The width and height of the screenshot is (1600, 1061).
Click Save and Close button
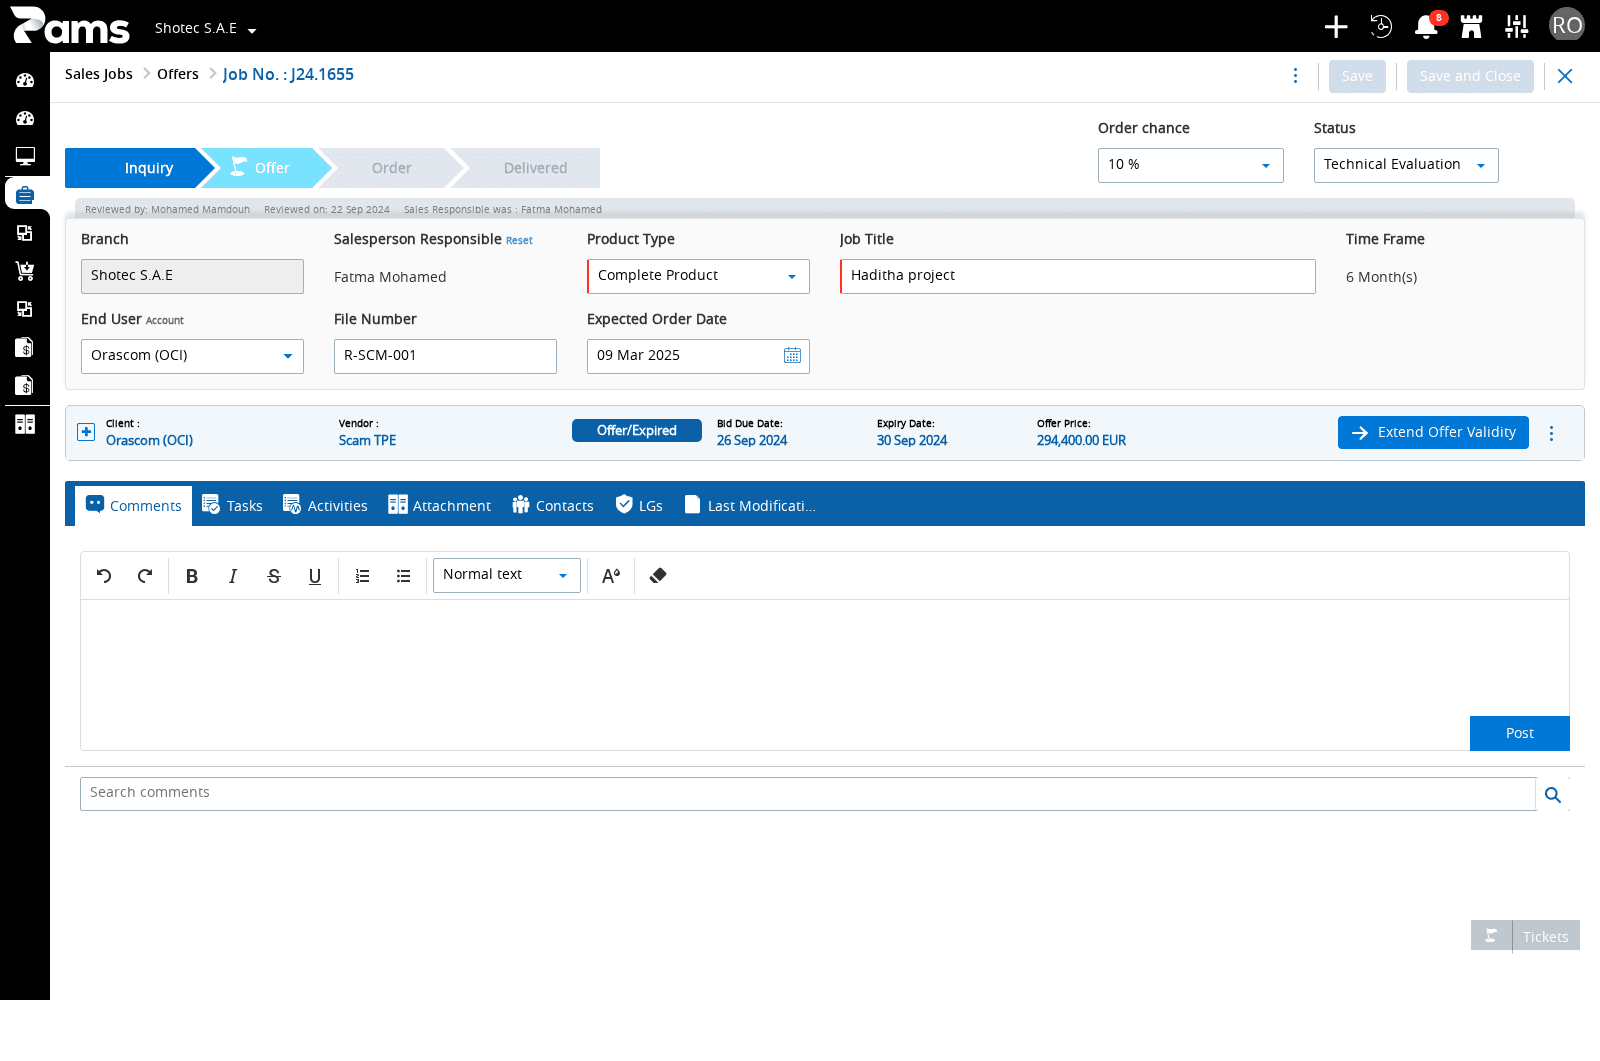(1470, 77)
